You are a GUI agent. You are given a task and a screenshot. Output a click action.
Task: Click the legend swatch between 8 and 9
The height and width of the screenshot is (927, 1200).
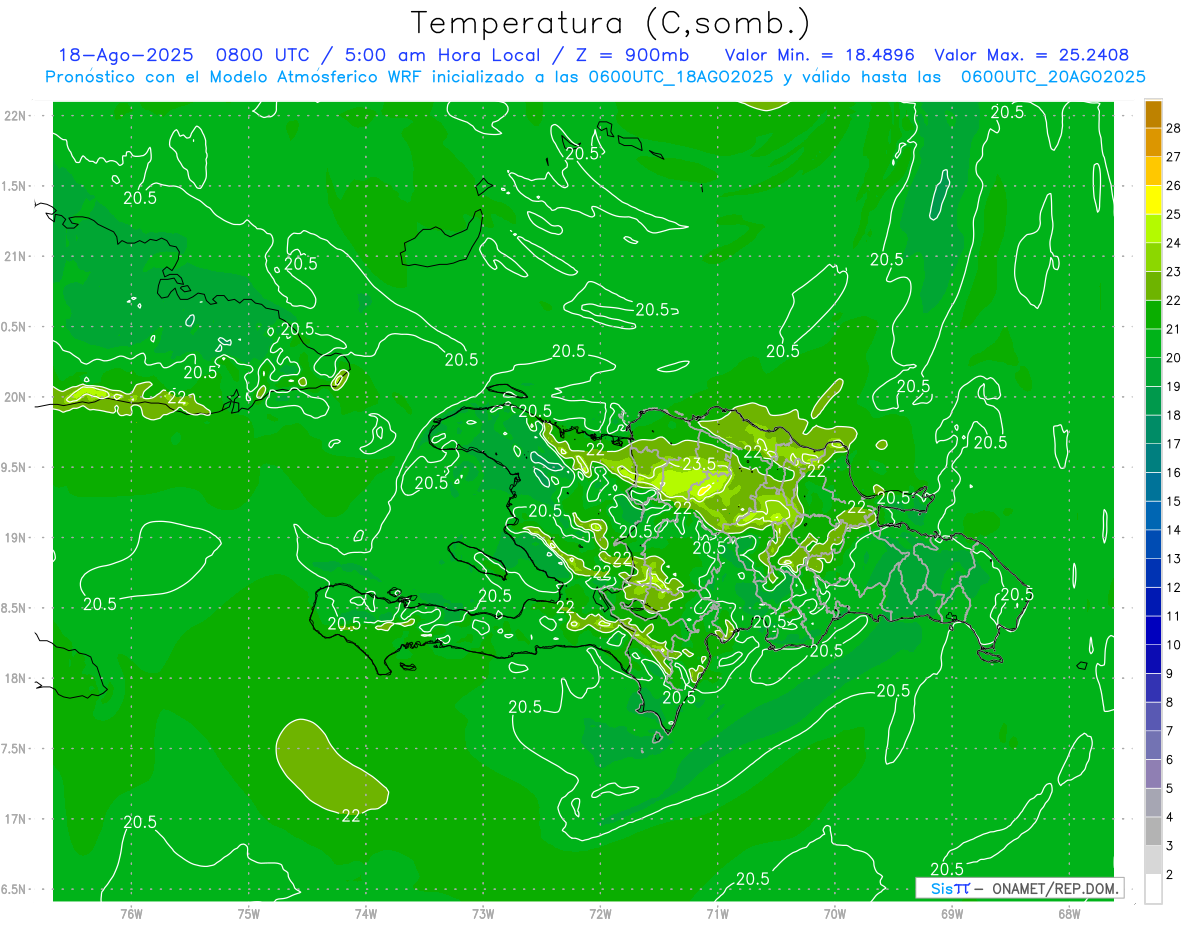[1153, 688]
